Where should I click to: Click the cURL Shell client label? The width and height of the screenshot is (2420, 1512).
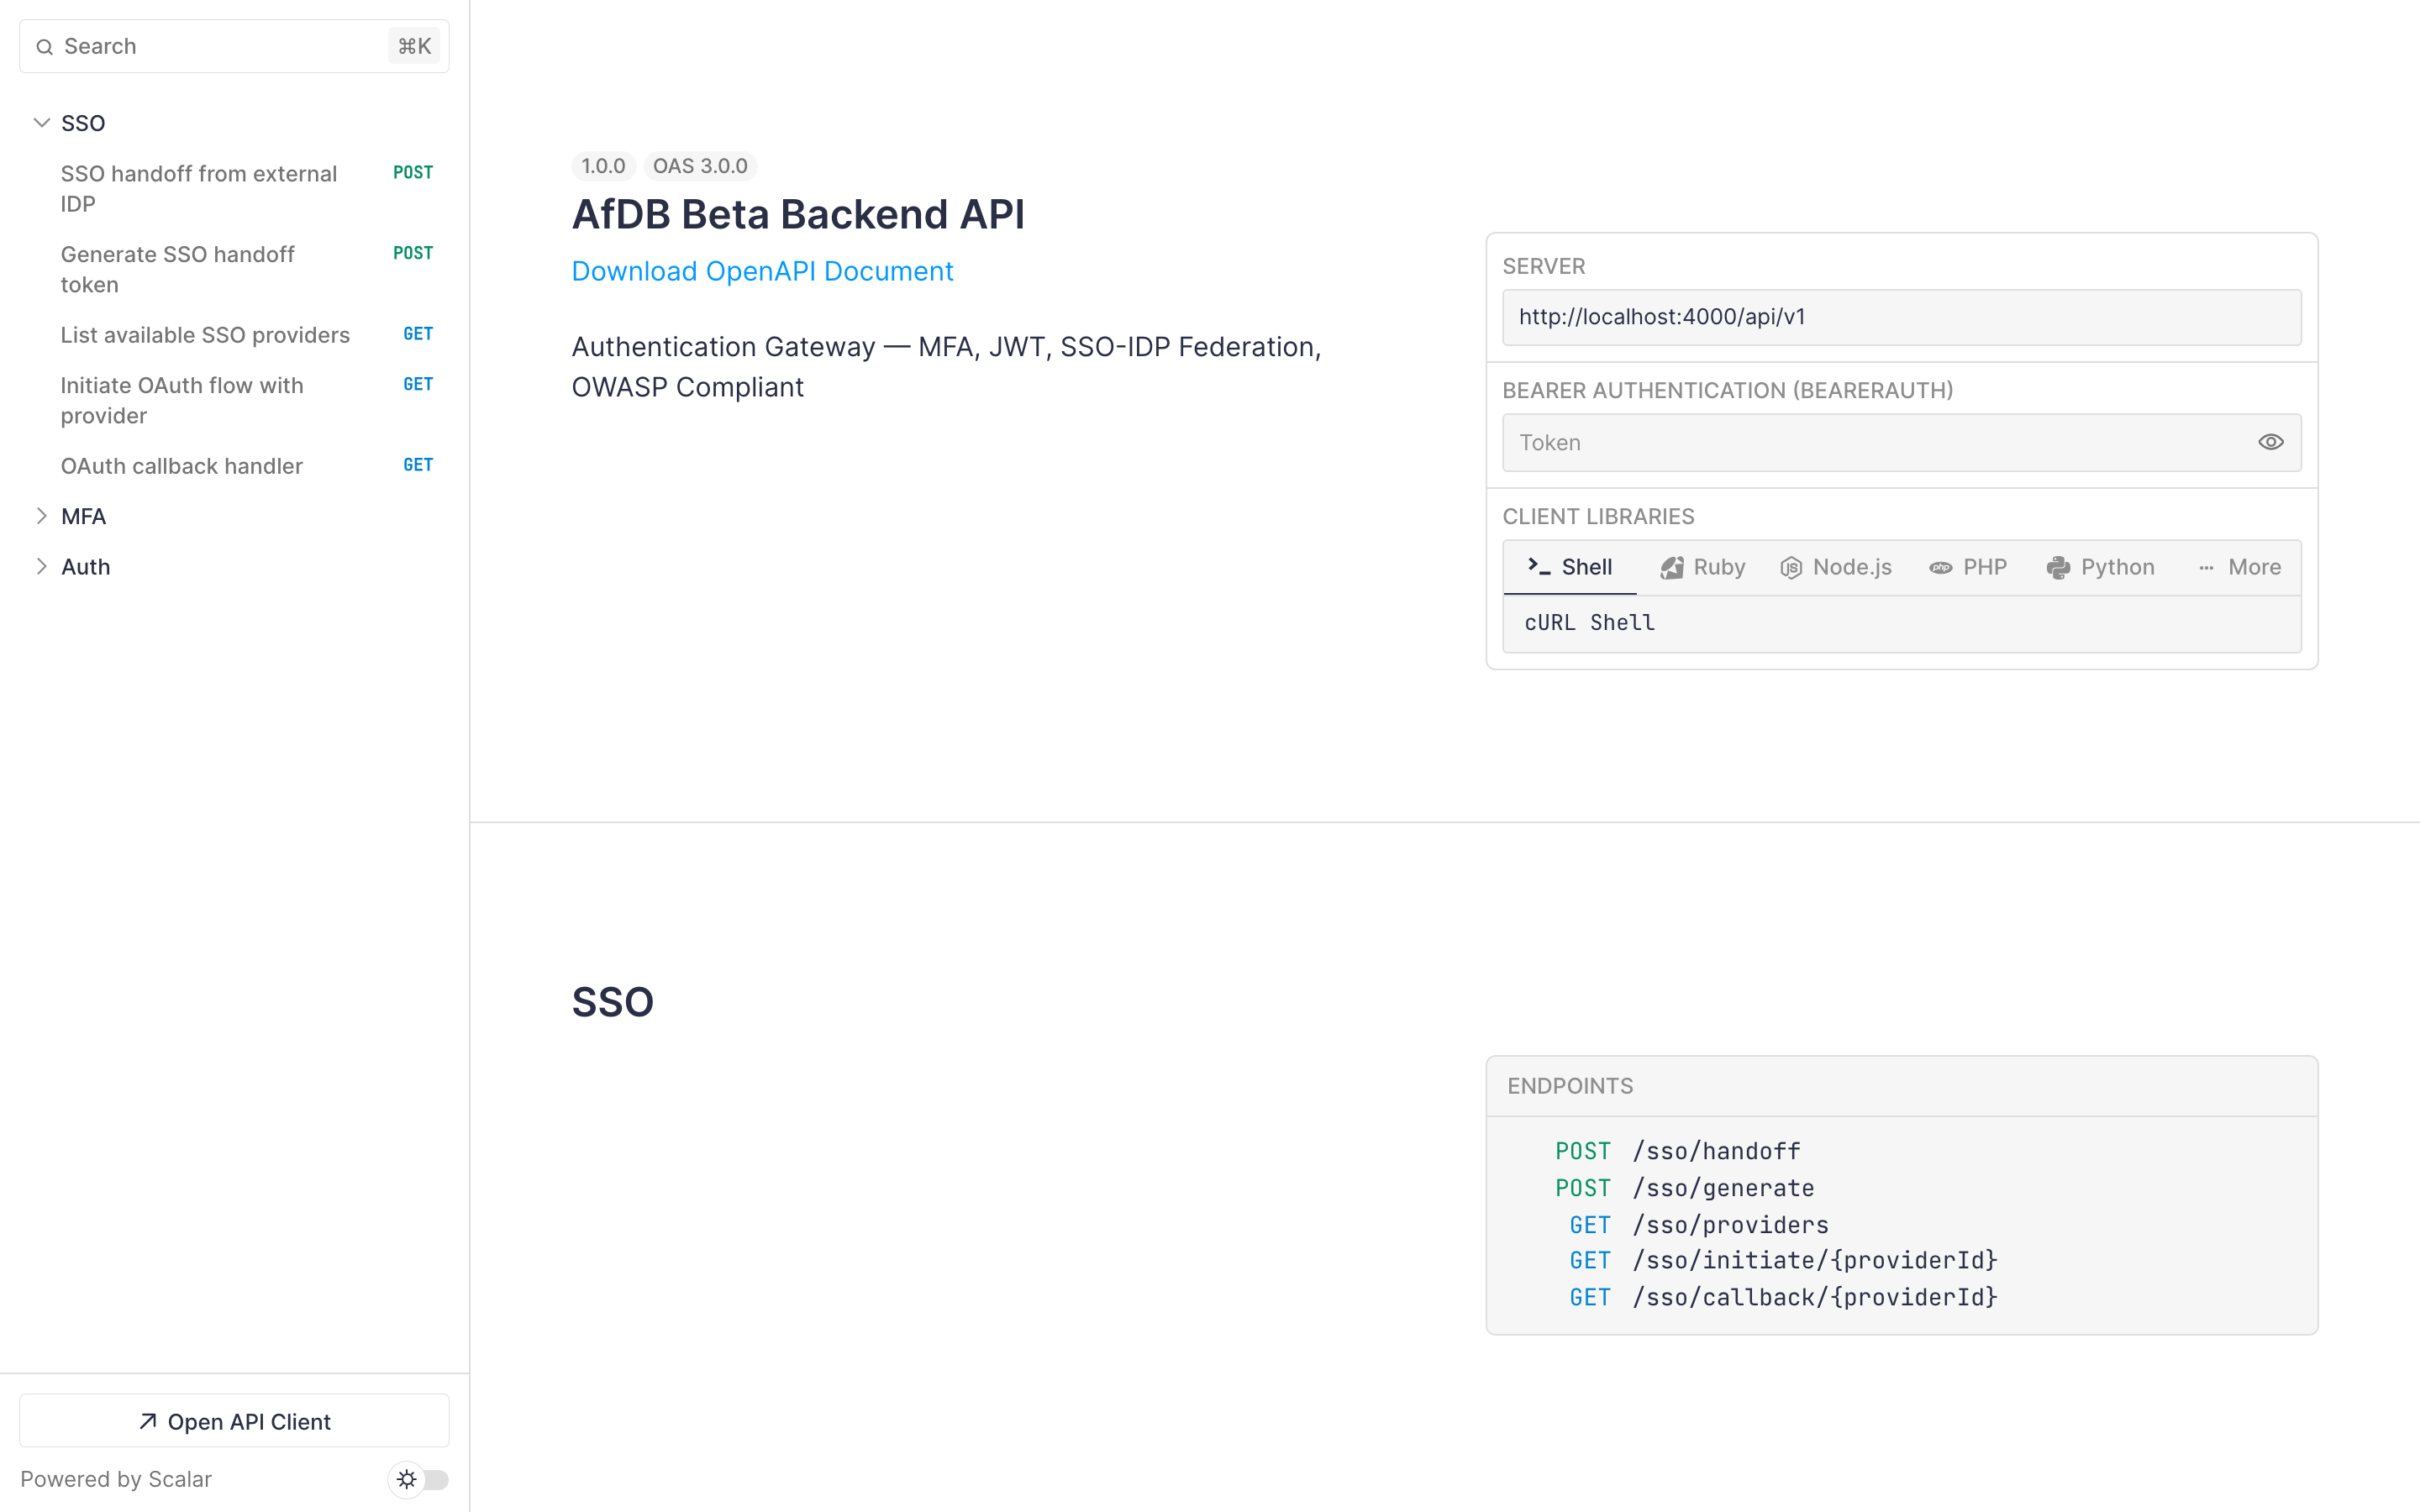click(x=1589, y=623)
